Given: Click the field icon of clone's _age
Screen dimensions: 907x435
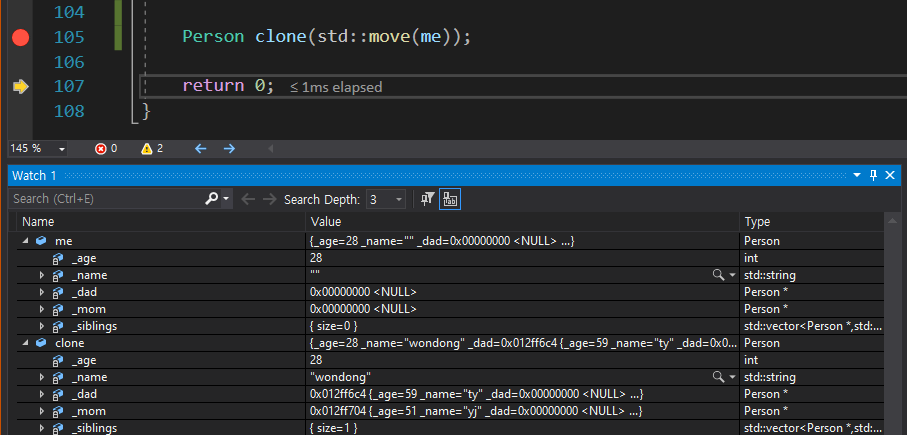Looking at the screenshot, I should (57, 360).
